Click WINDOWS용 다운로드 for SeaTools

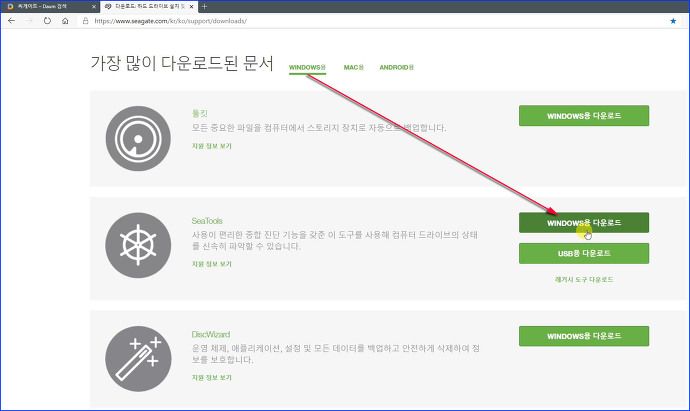tap(584, 223)
